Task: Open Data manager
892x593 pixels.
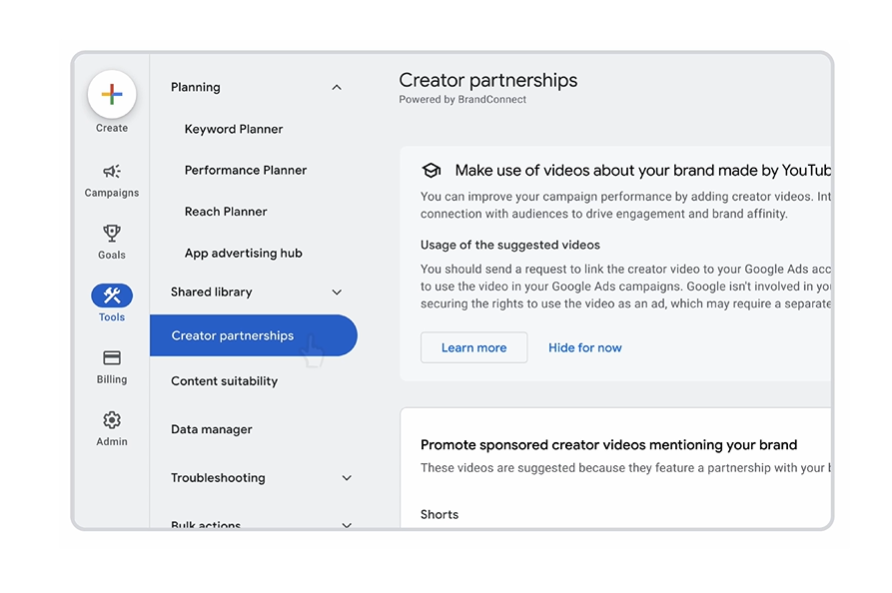Action: coord(212,430)
